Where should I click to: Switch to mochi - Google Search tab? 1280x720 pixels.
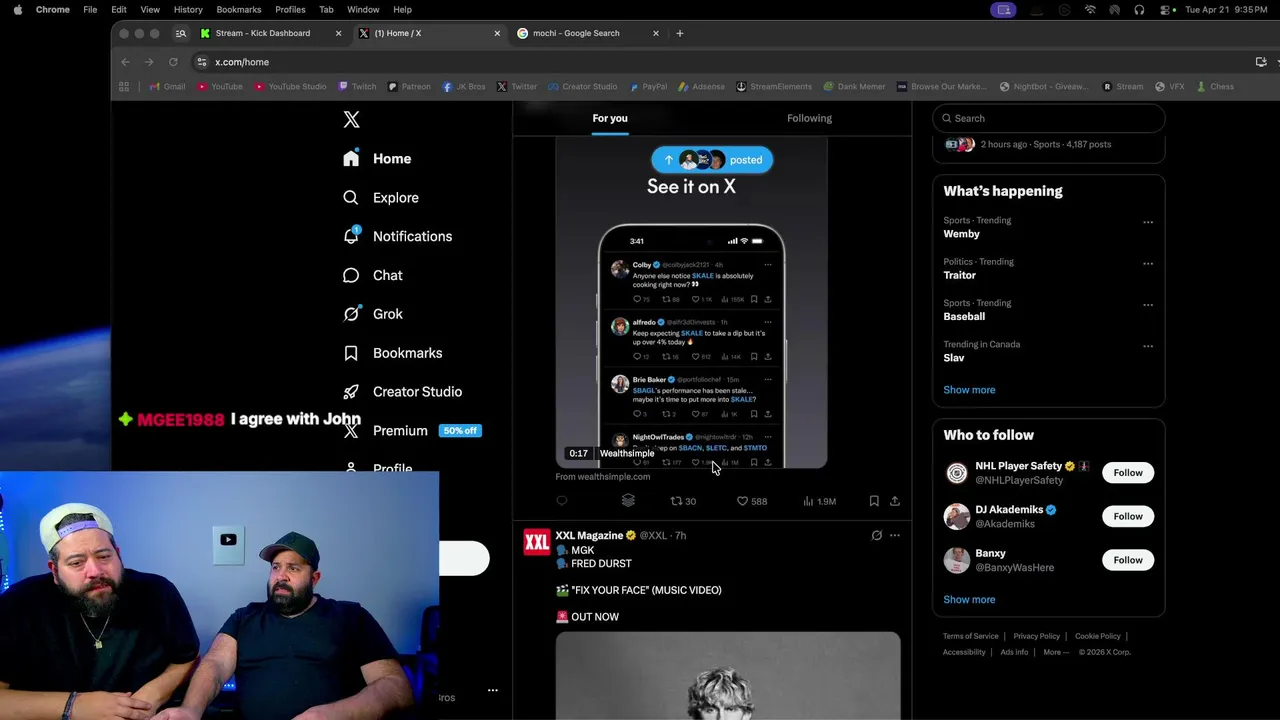click(576, 33)
